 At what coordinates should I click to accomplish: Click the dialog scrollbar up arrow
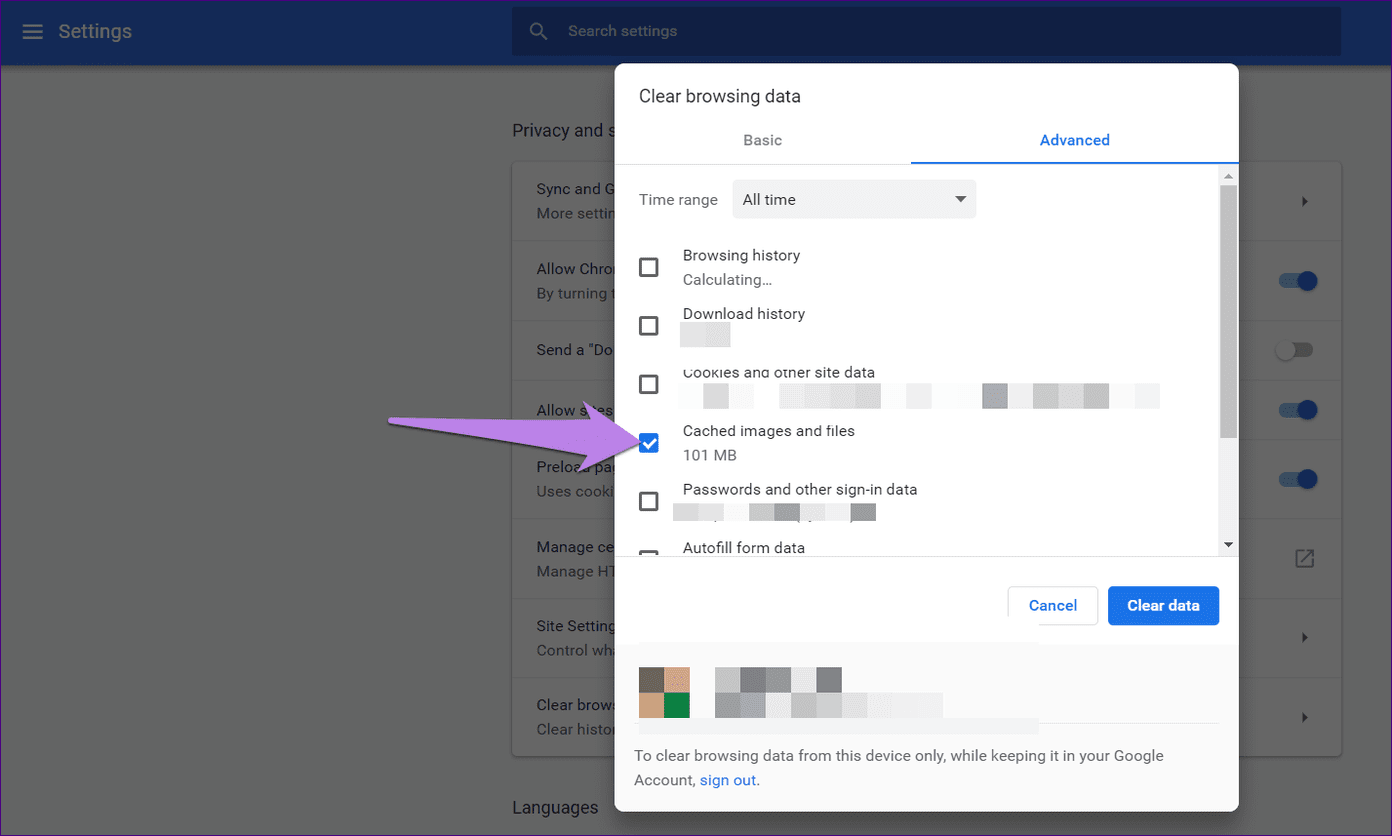pos(1228,175)
